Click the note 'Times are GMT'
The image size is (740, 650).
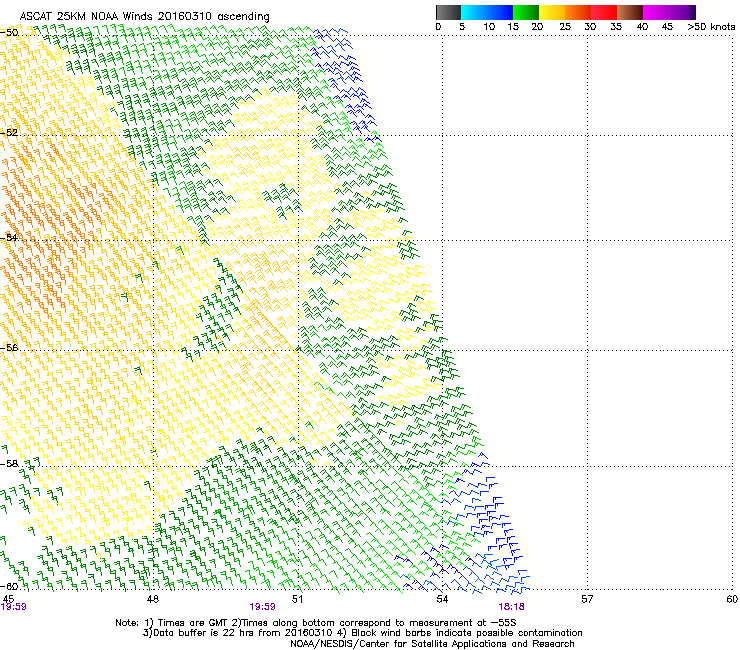pos(192,623)
